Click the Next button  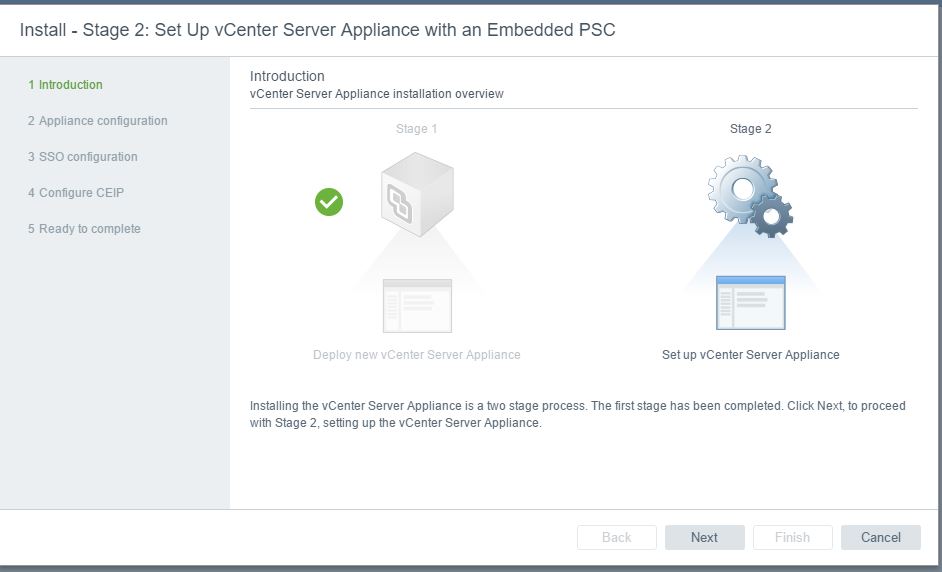pos(704,537)
